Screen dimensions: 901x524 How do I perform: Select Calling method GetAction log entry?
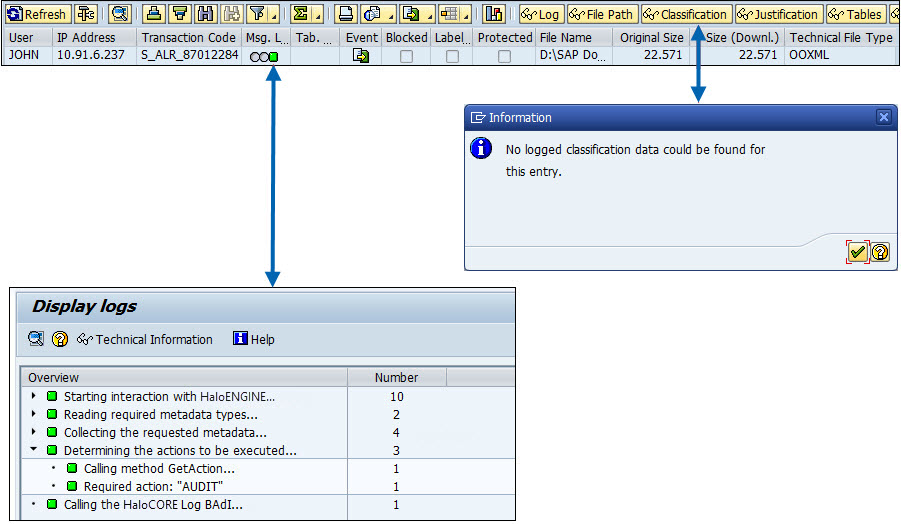[159, 468]
